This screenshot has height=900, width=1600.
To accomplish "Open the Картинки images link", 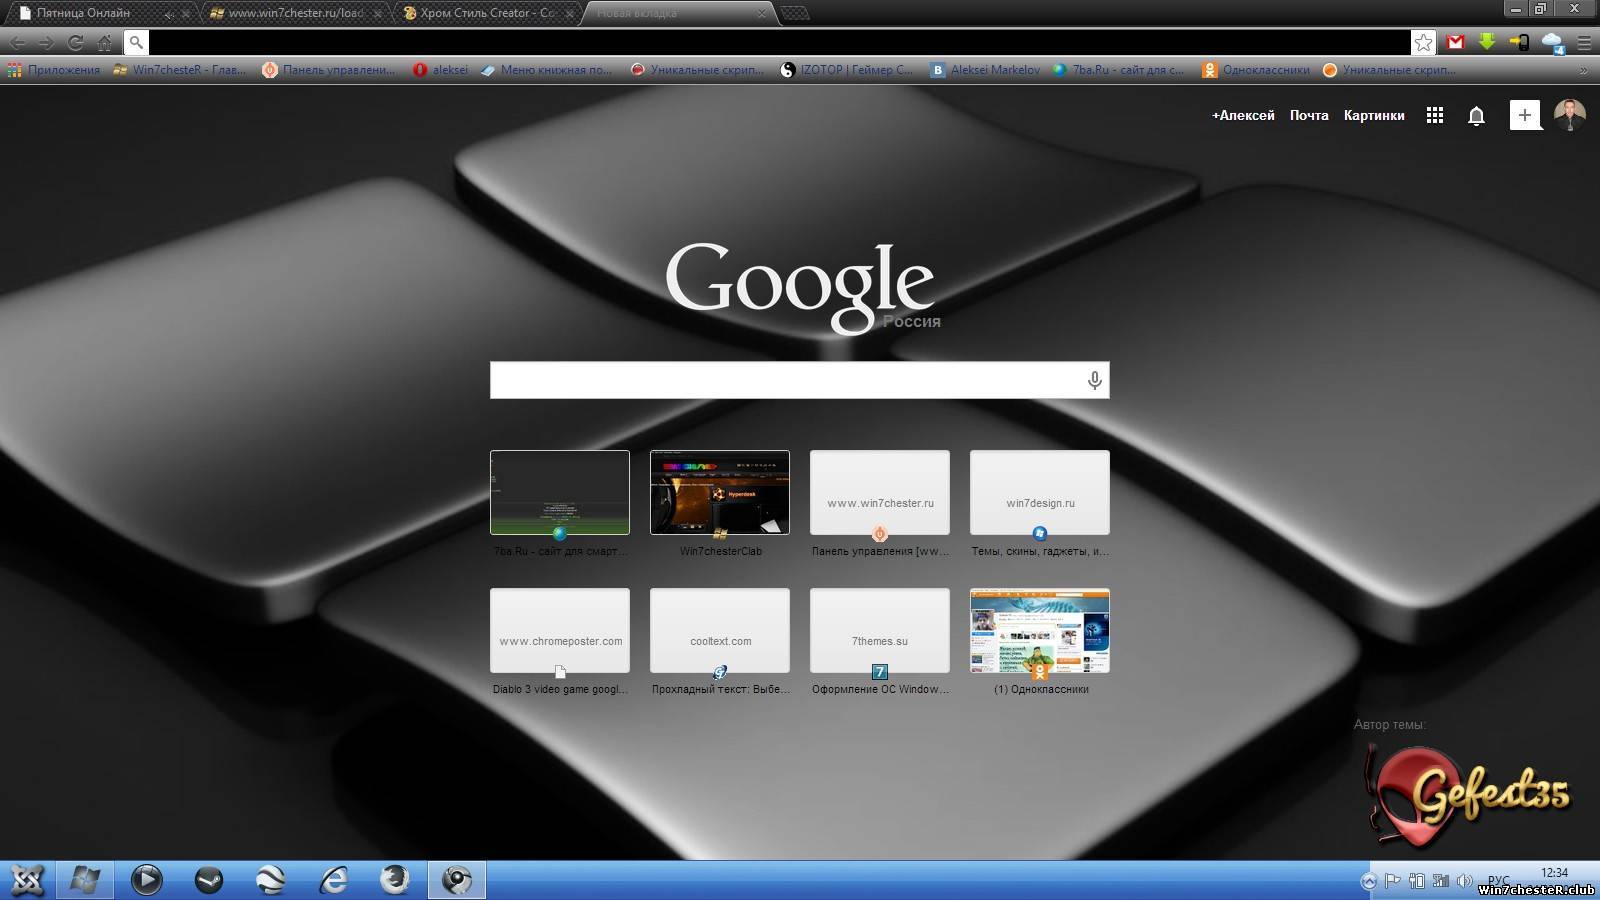I will [1374, 115].
